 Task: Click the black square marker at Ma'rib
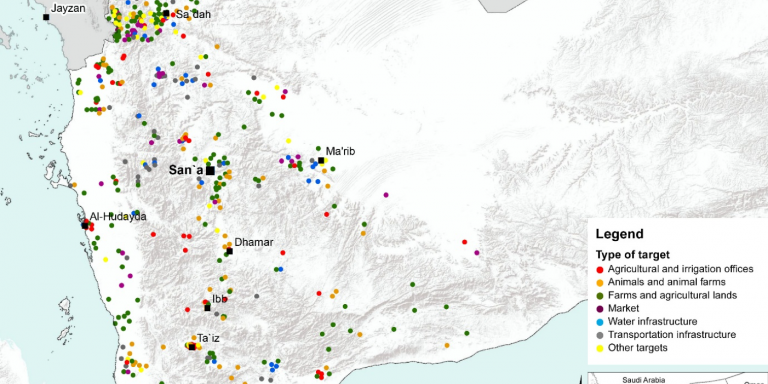click(x=321, y=160)
